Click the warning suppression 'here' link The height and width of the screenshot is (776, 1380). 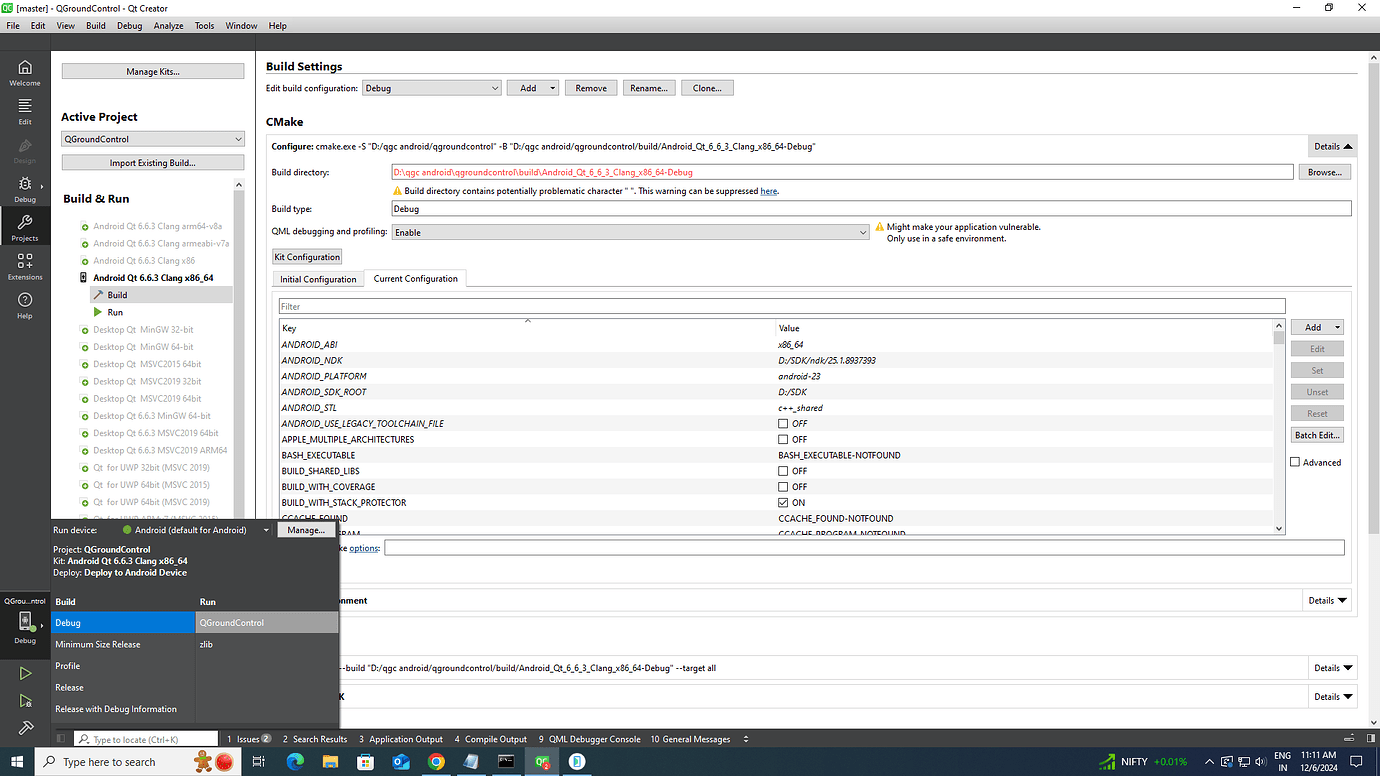pyautogui.click(x=768, y=190)
